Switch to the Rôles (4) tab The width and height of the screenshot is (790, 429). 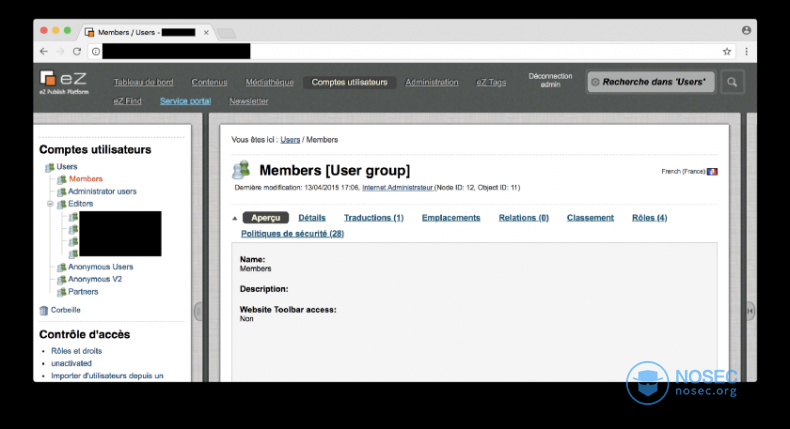point(649,218)
